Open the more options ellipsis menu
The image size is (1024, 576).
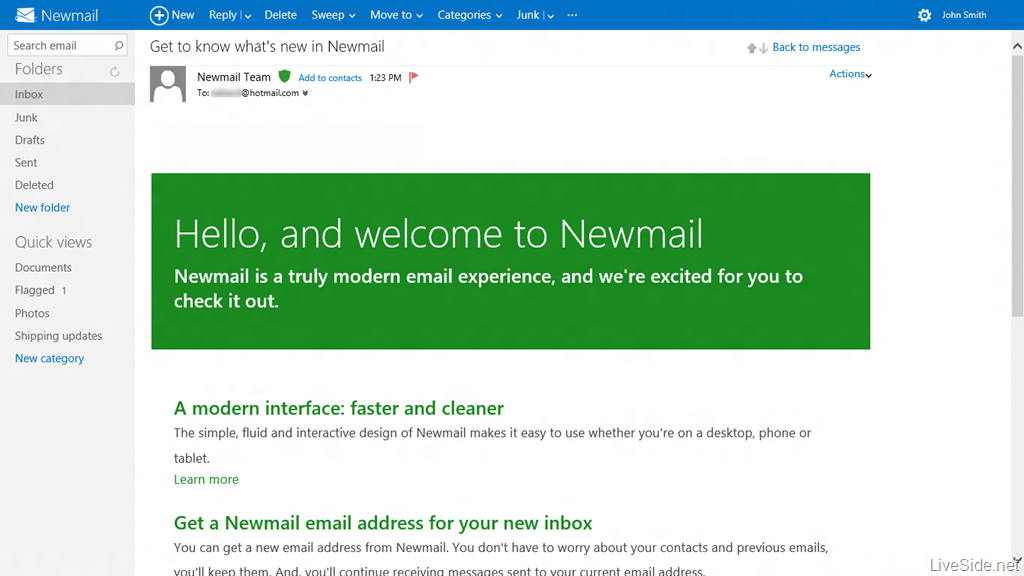point(572,15)
